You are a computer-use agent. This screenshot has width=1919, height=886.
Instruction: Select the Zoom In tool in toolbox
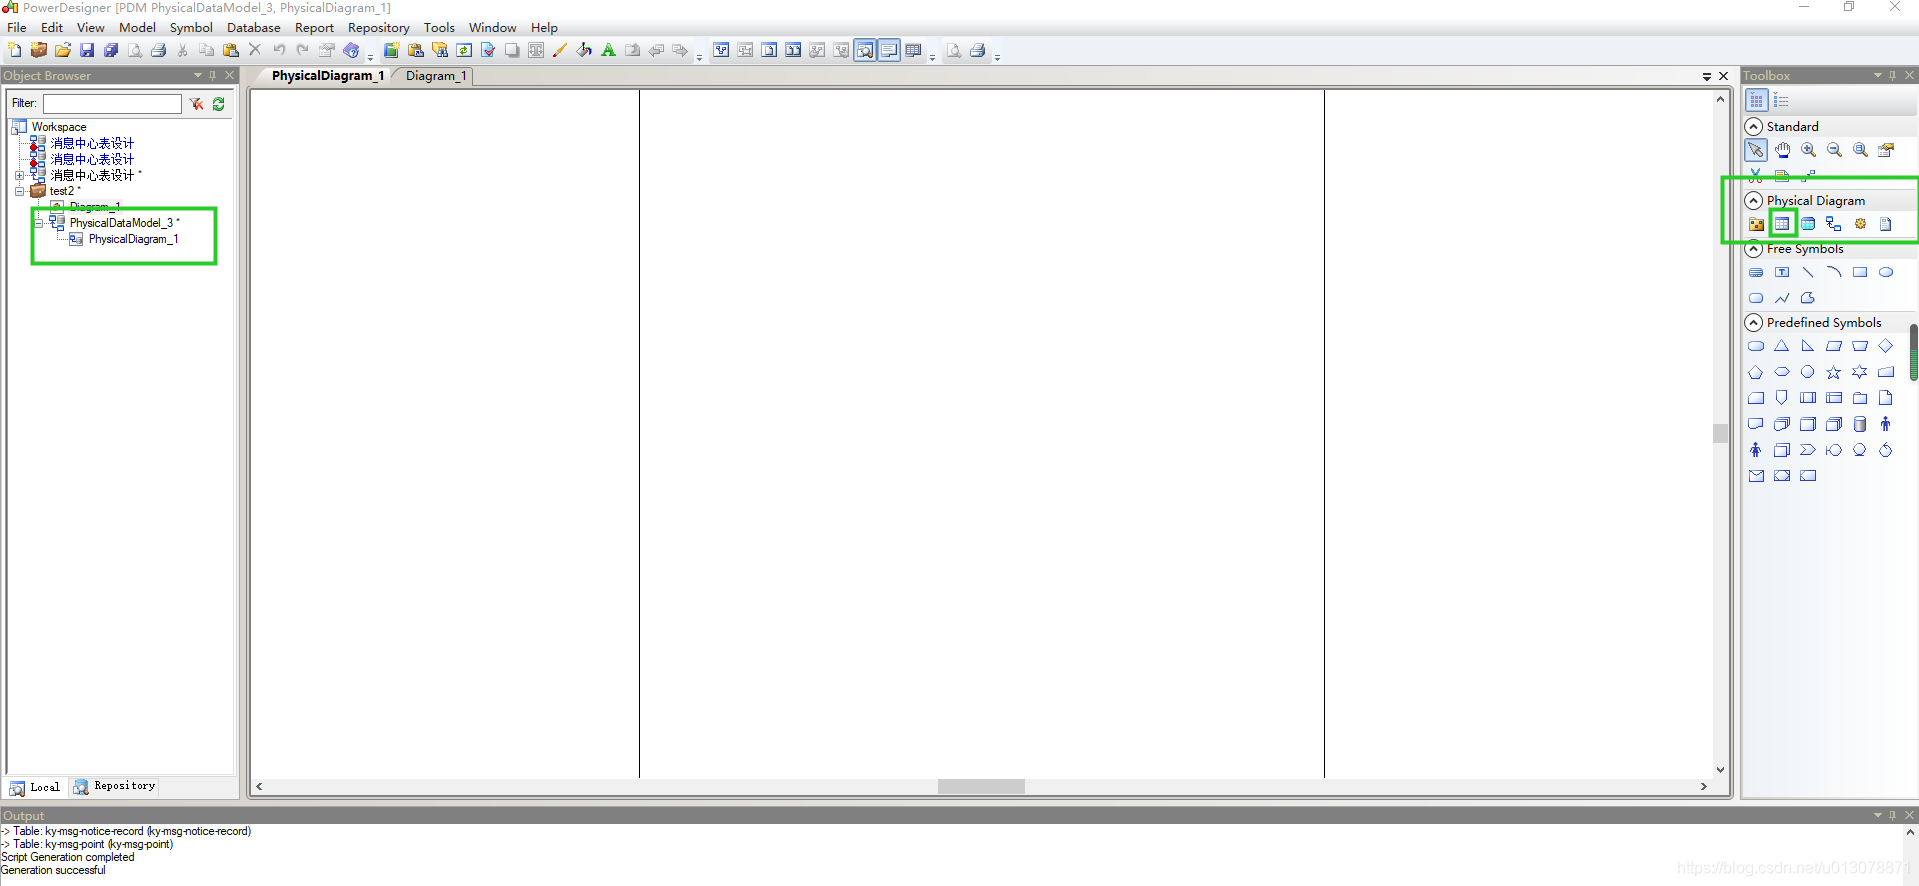(x=1808, y=150)
